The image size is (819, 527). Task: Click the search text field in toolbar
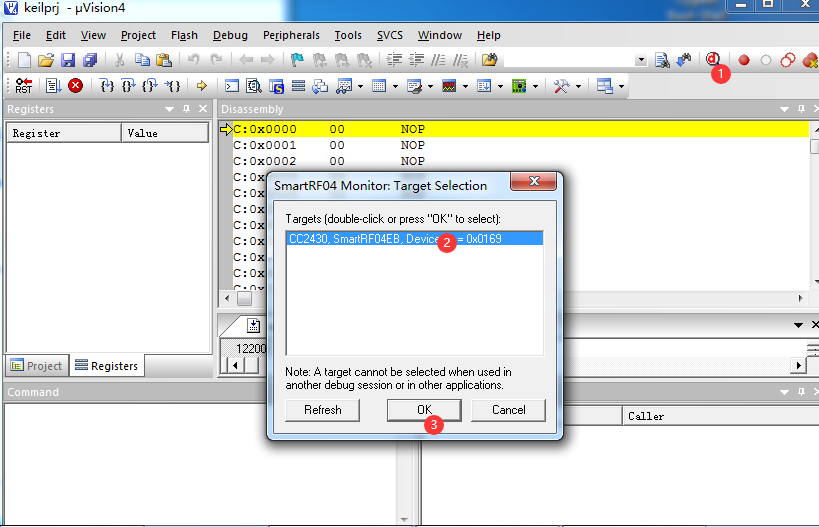(x=569, y=60)
